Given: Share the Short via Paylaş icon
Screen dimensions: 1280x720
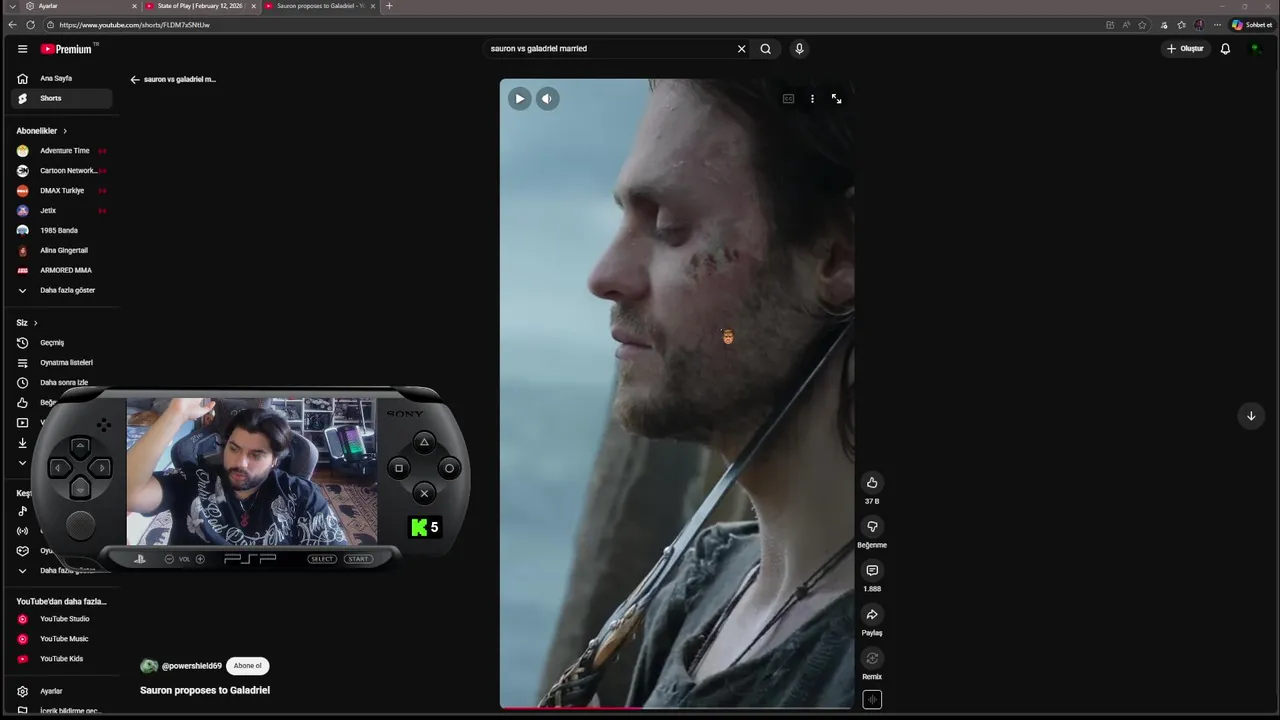Looking at the screenshot, I should (872, 615).
